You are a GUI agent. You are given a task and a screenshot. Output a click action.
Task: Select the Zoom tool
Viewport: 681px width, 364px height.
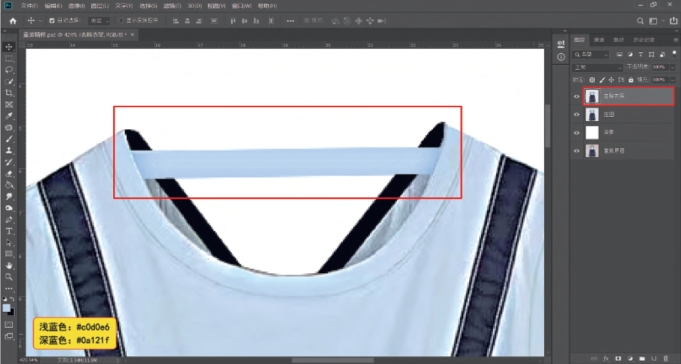pos(9,277)
